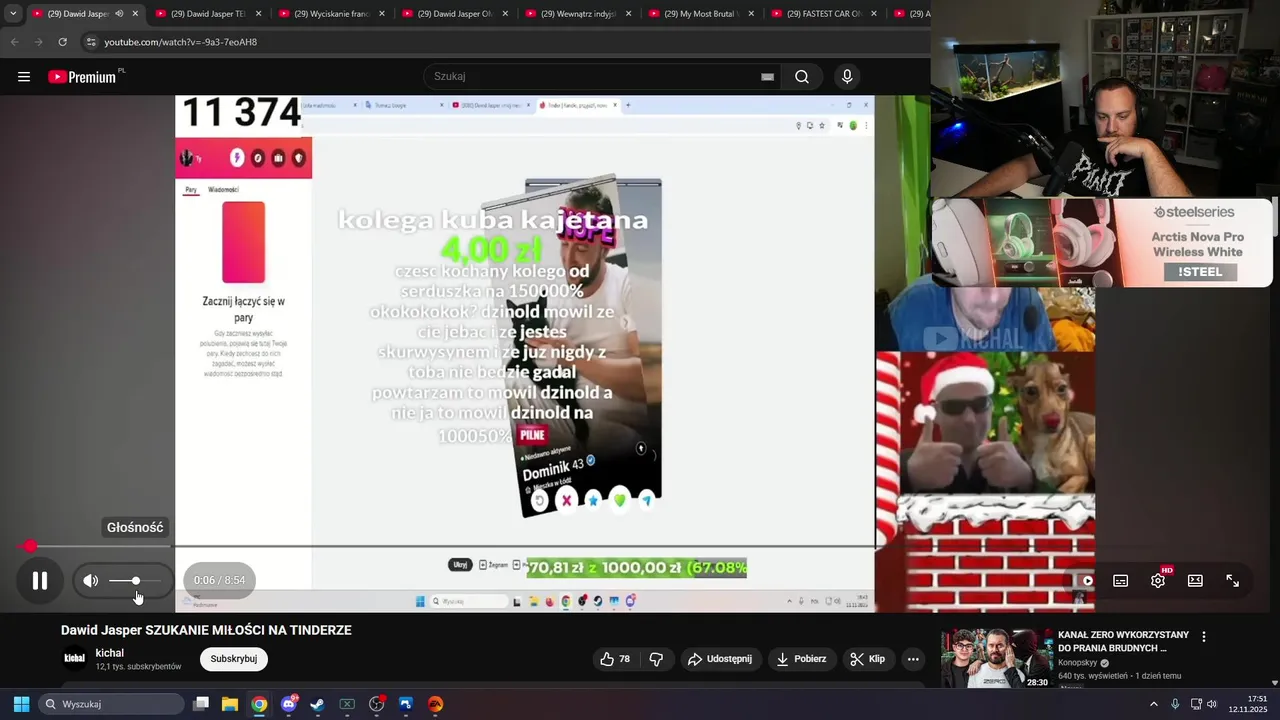Switch to the Wyciskanie franc tab
1280x720 pixels.
click(332, 14)
